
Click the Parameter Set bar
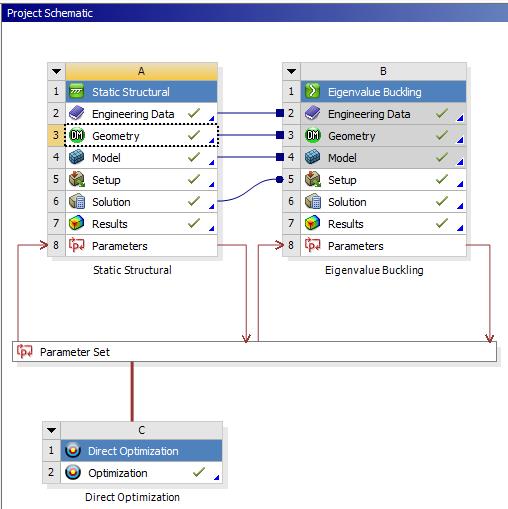254,351
